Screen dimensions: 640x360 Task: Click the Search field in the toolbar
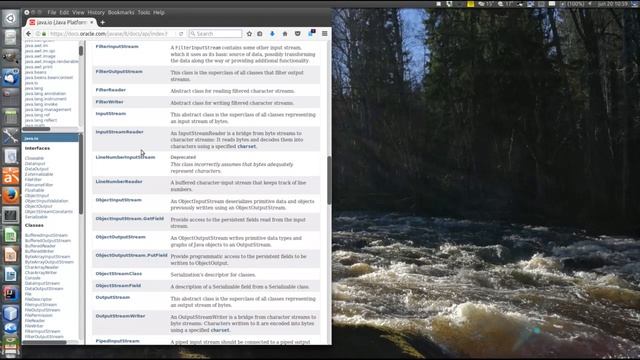(x=216, y=34)
